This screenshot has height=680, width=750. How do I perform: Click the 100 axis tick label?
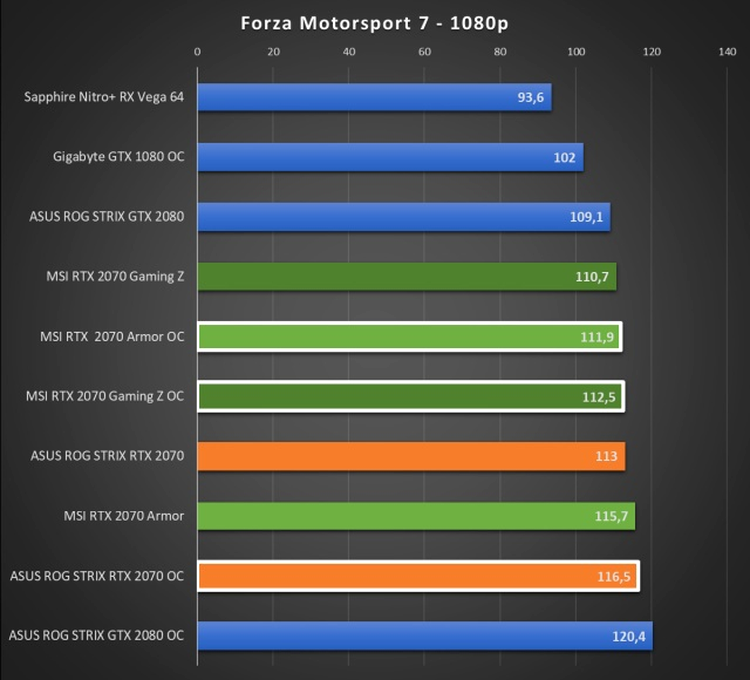576,52
